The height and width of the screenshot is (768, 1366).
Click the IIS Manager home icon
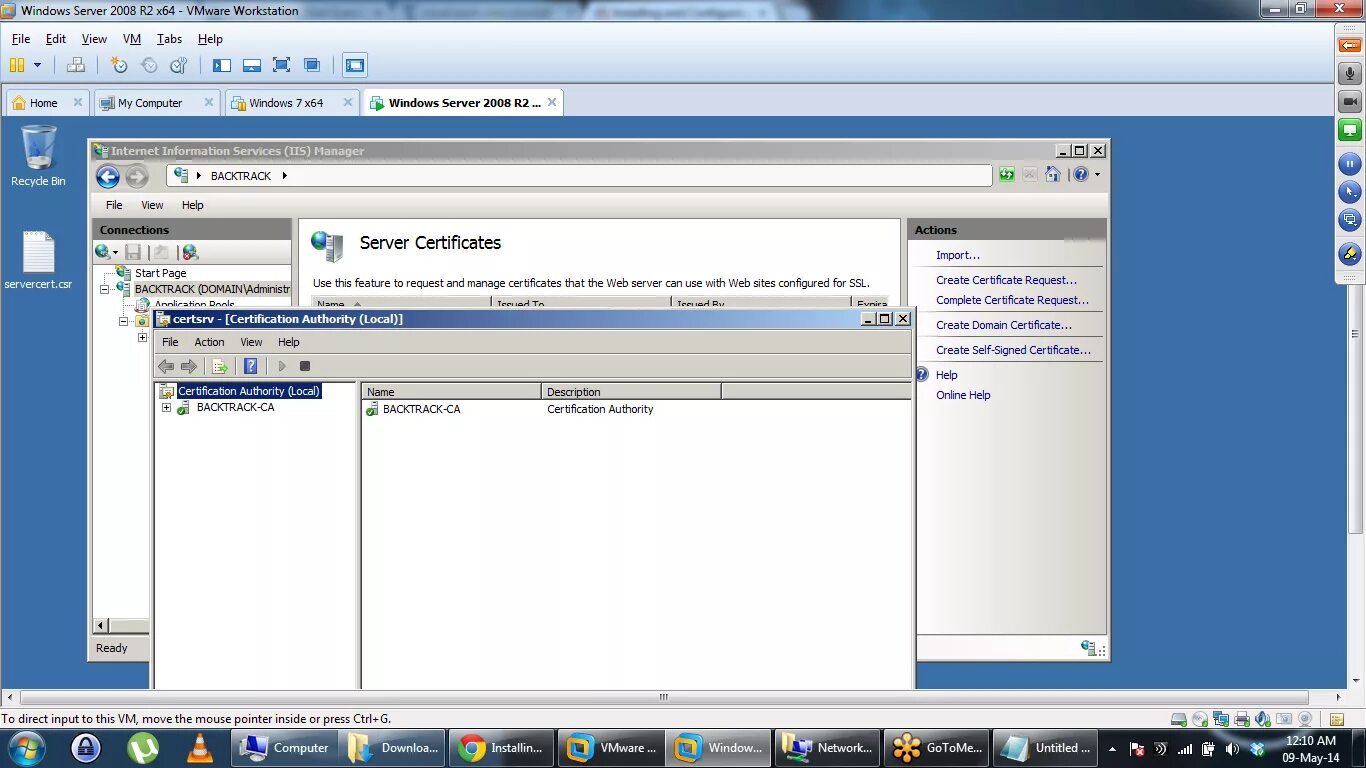click(x=1053, y=175)
